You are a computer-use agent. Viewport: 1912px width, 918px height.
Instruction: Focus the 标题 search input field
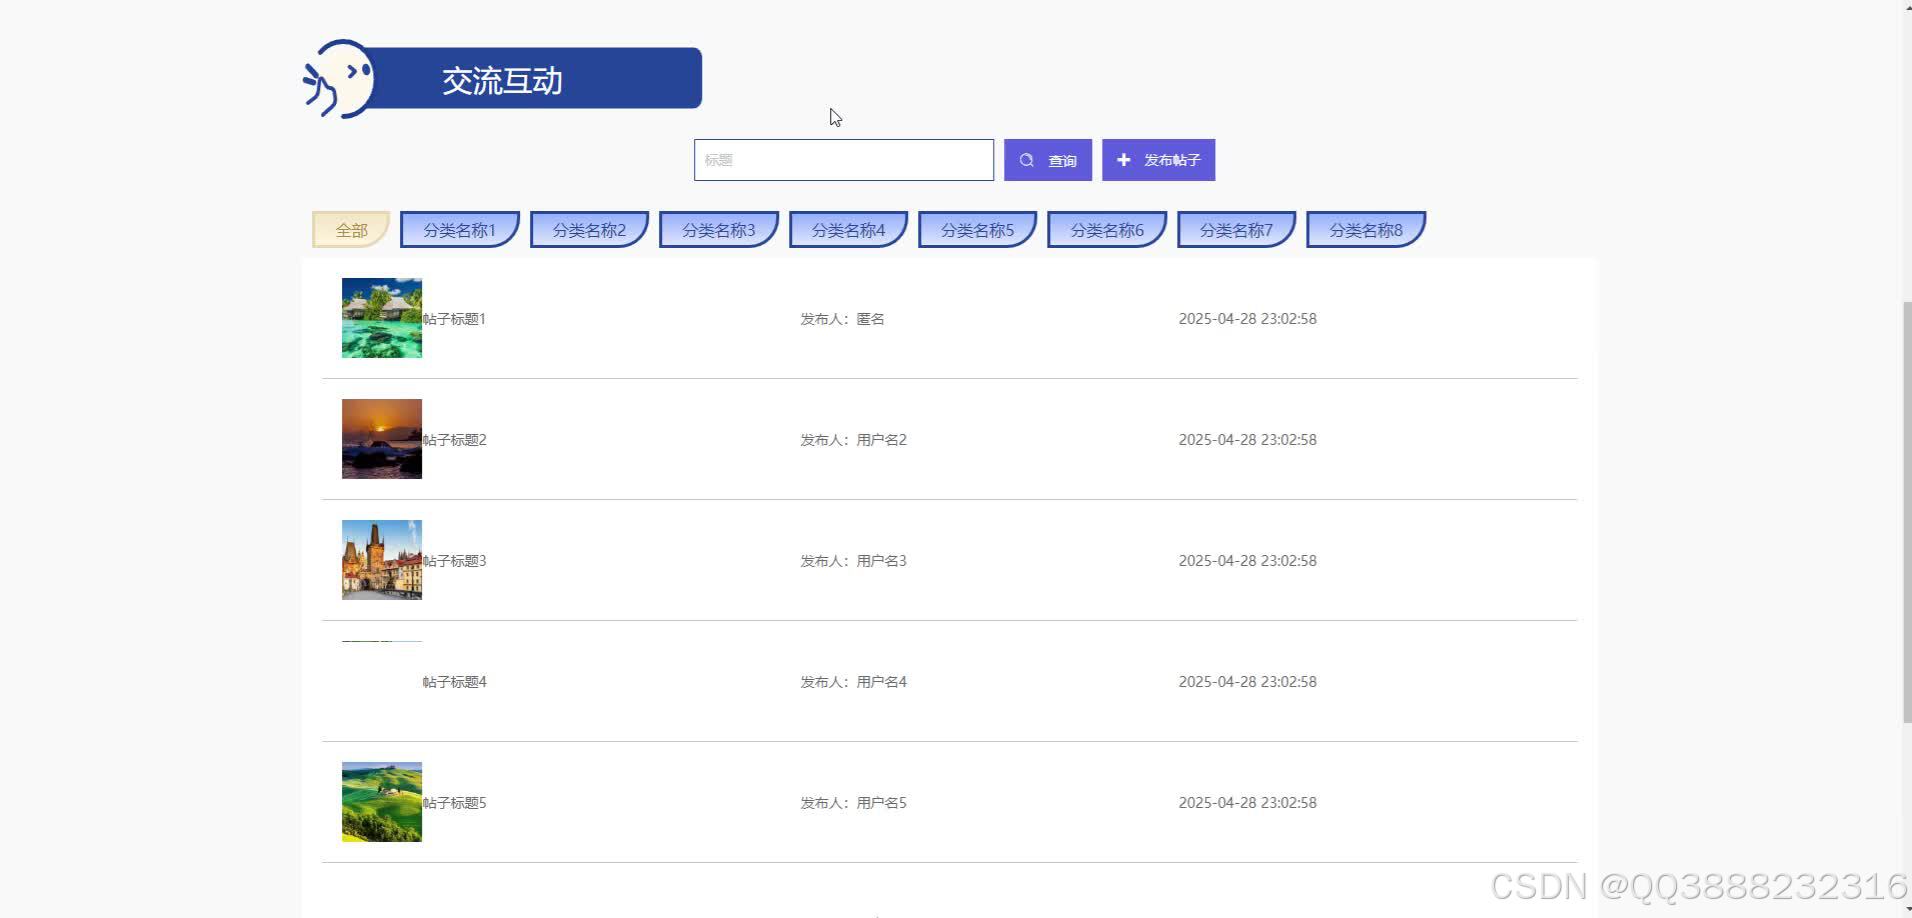844,160
